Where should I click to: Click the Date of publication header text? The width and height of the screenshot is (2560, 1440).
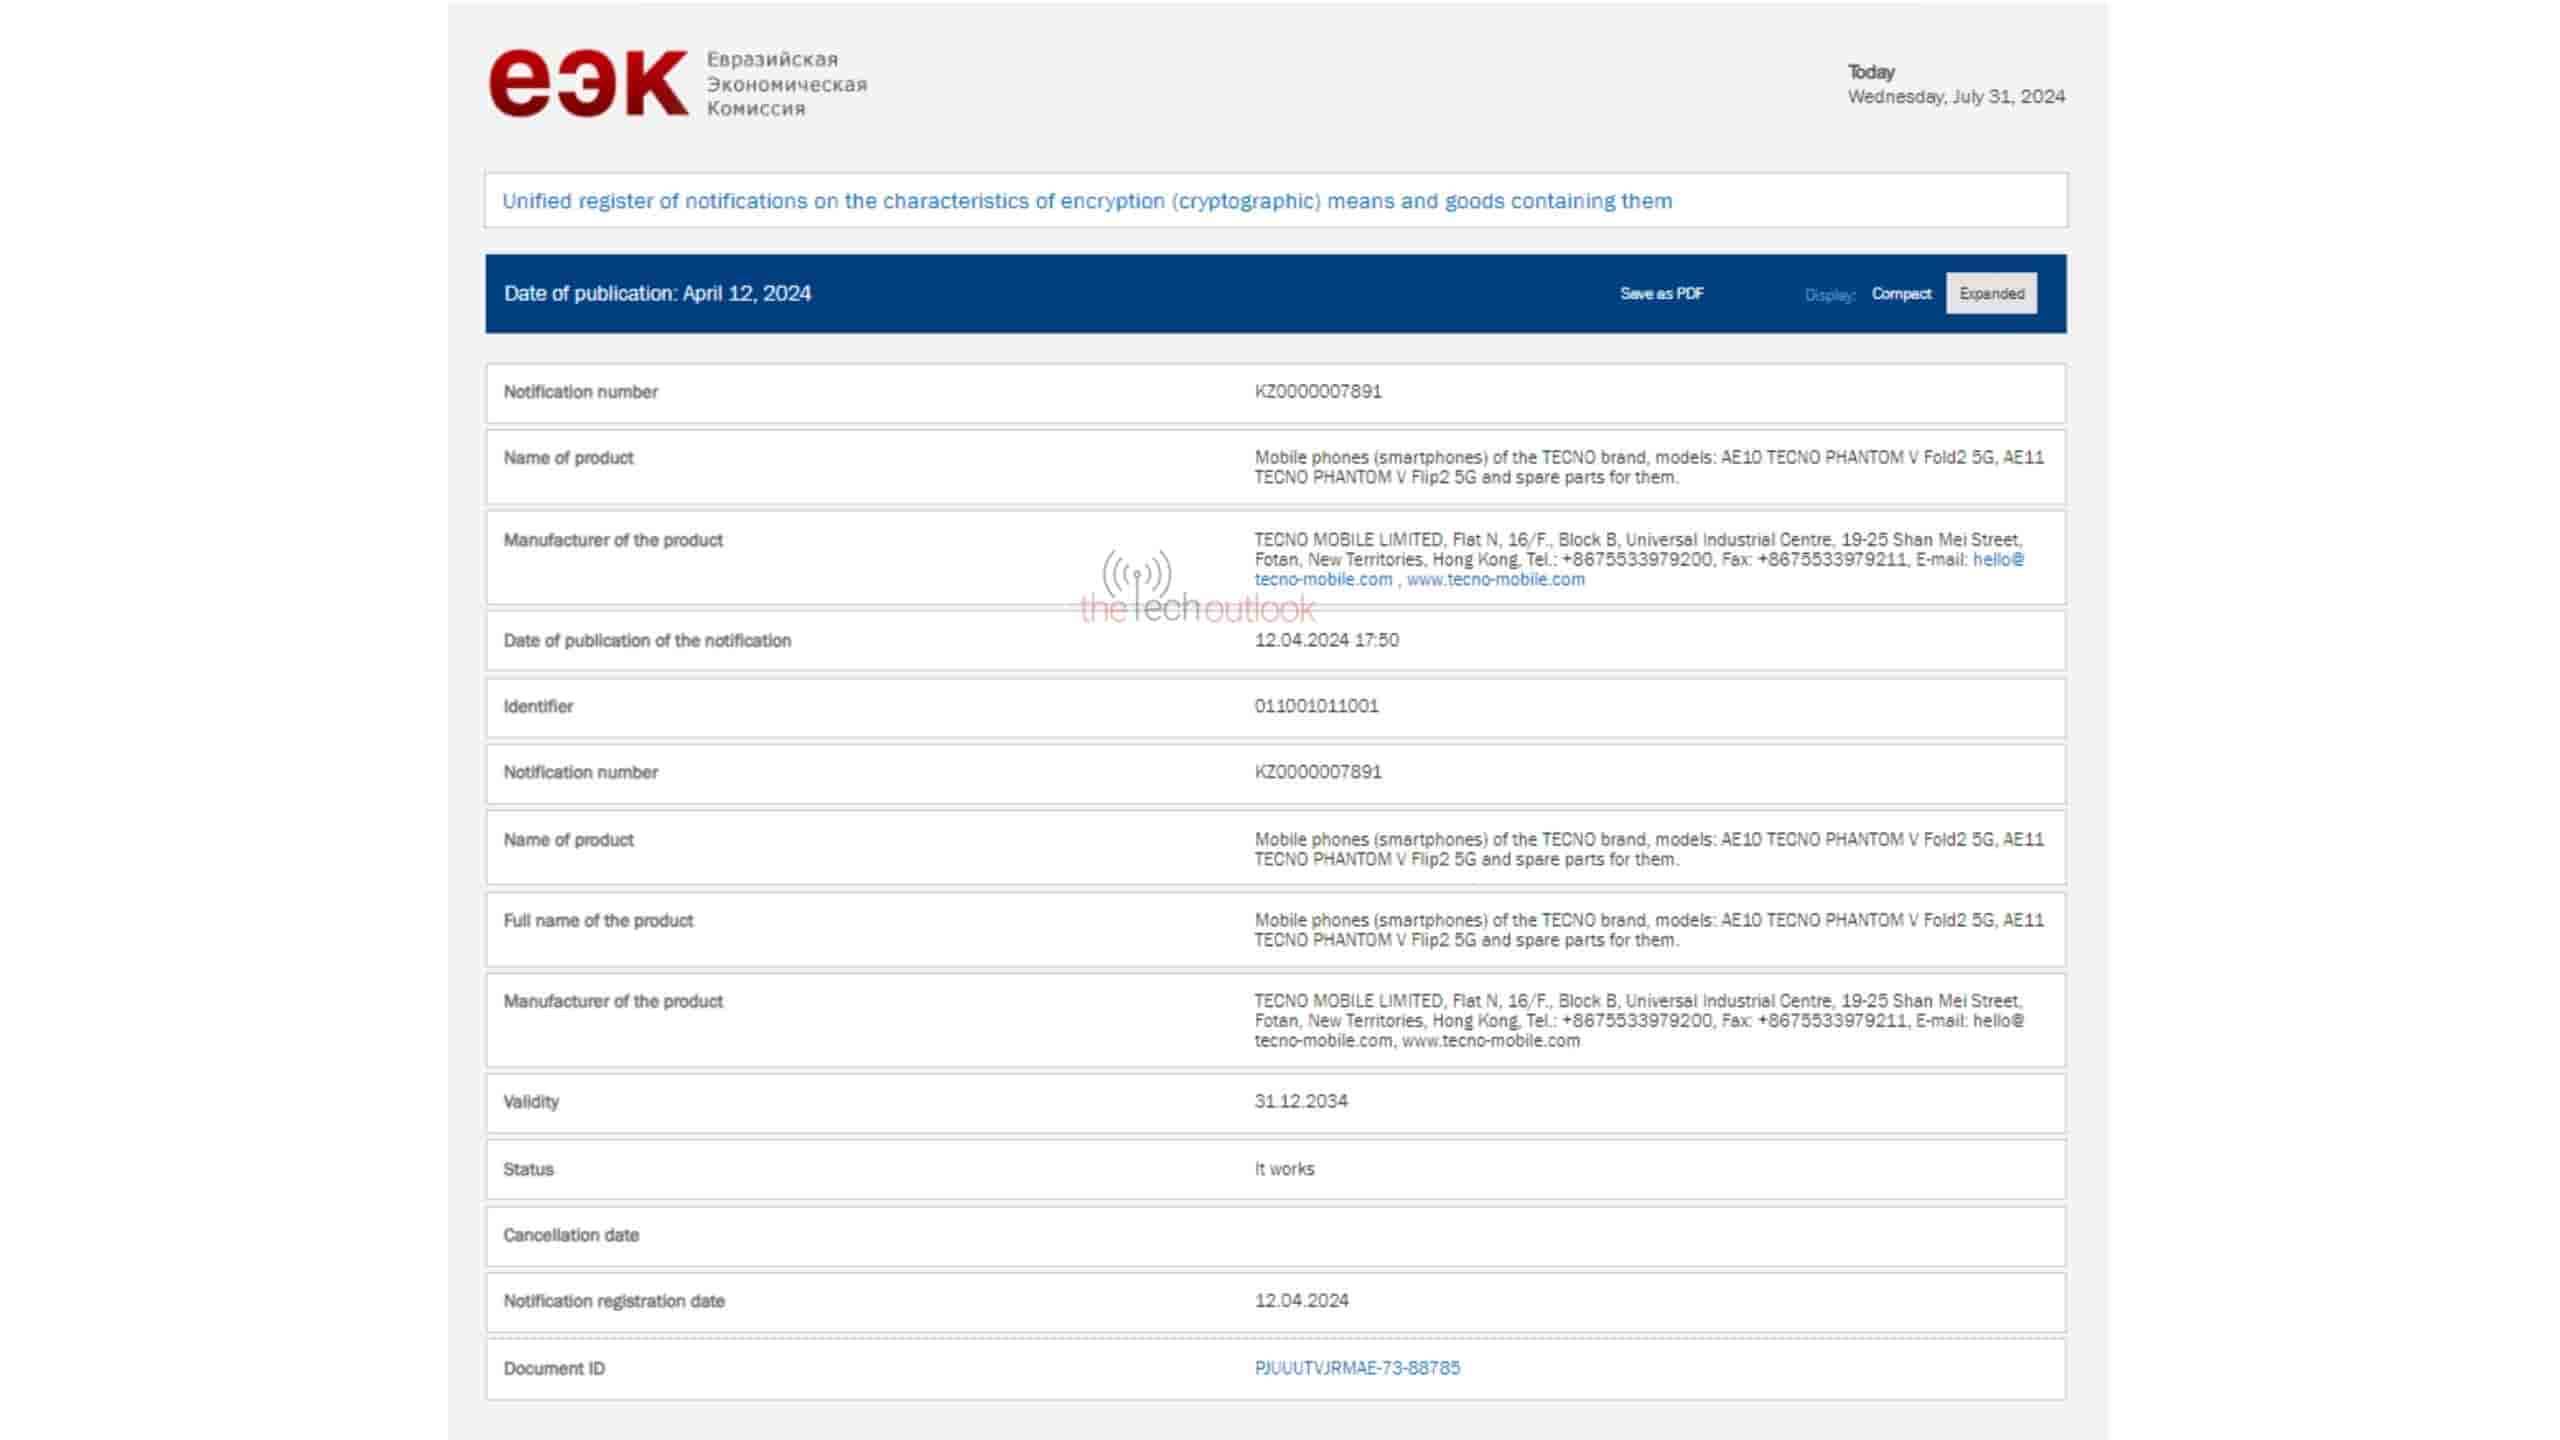point(657,294)
